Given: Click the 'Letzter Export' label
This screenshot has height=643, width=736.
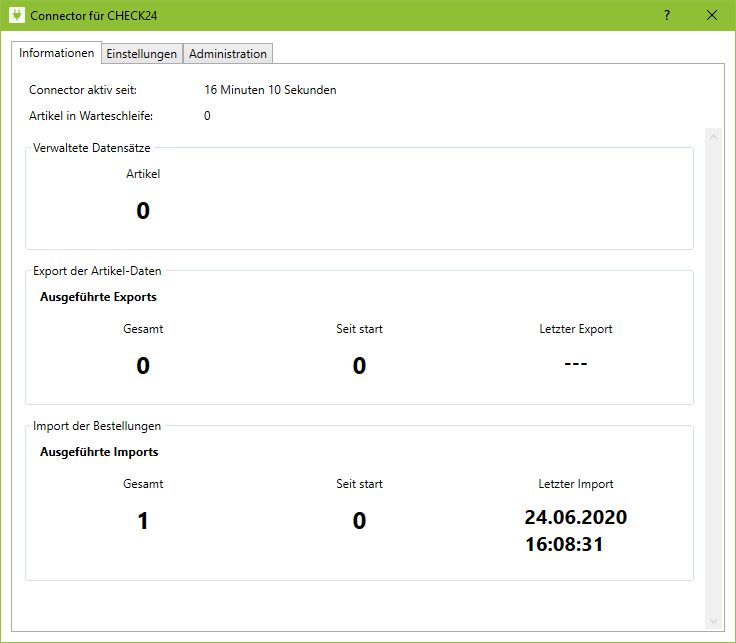Looking at the screenshot, I should point(576,329).
